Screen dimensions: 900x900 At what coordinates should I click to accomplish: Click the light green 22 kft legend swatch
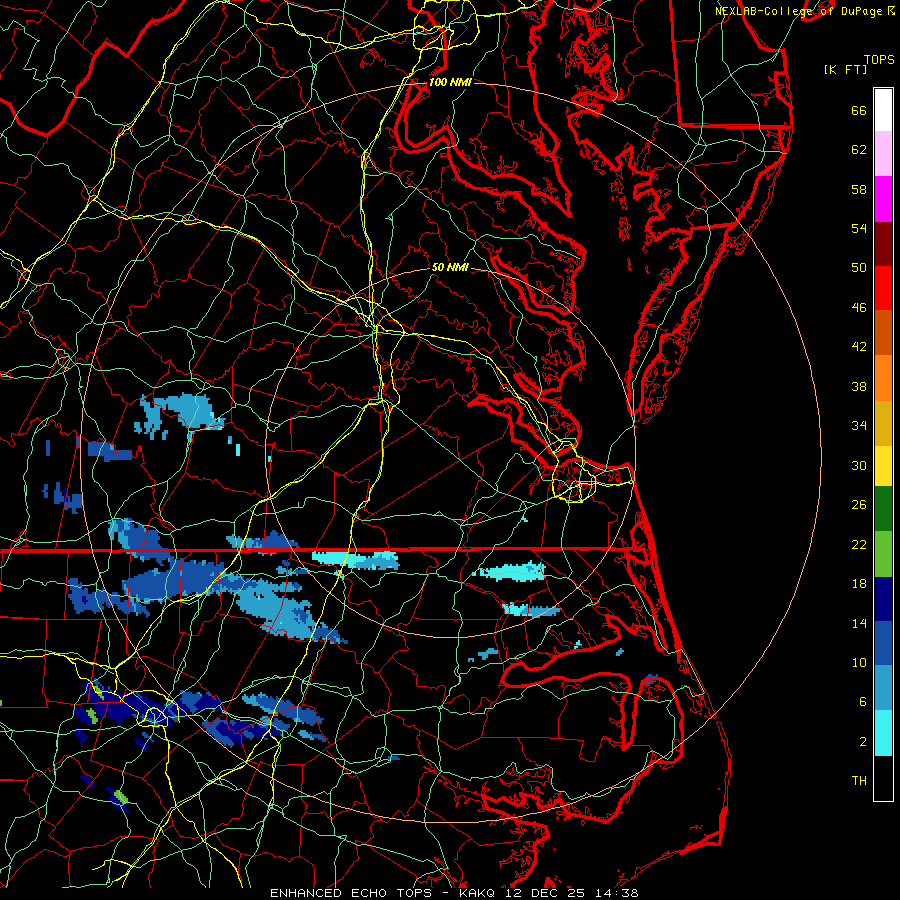point(883,554)
